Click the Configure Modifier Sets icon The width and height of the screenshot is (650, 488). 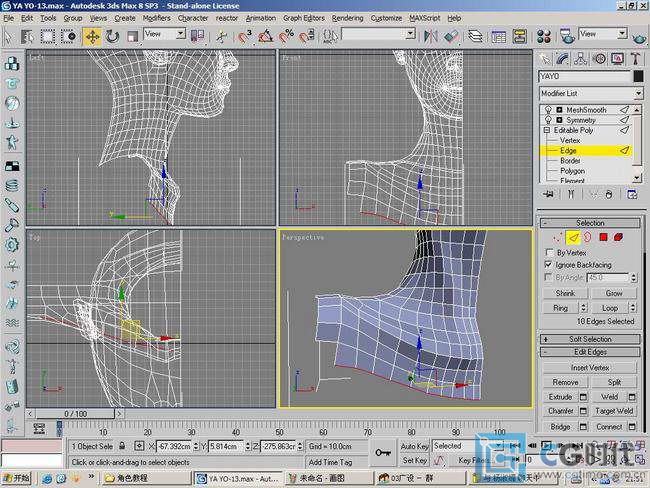[632, 194]
